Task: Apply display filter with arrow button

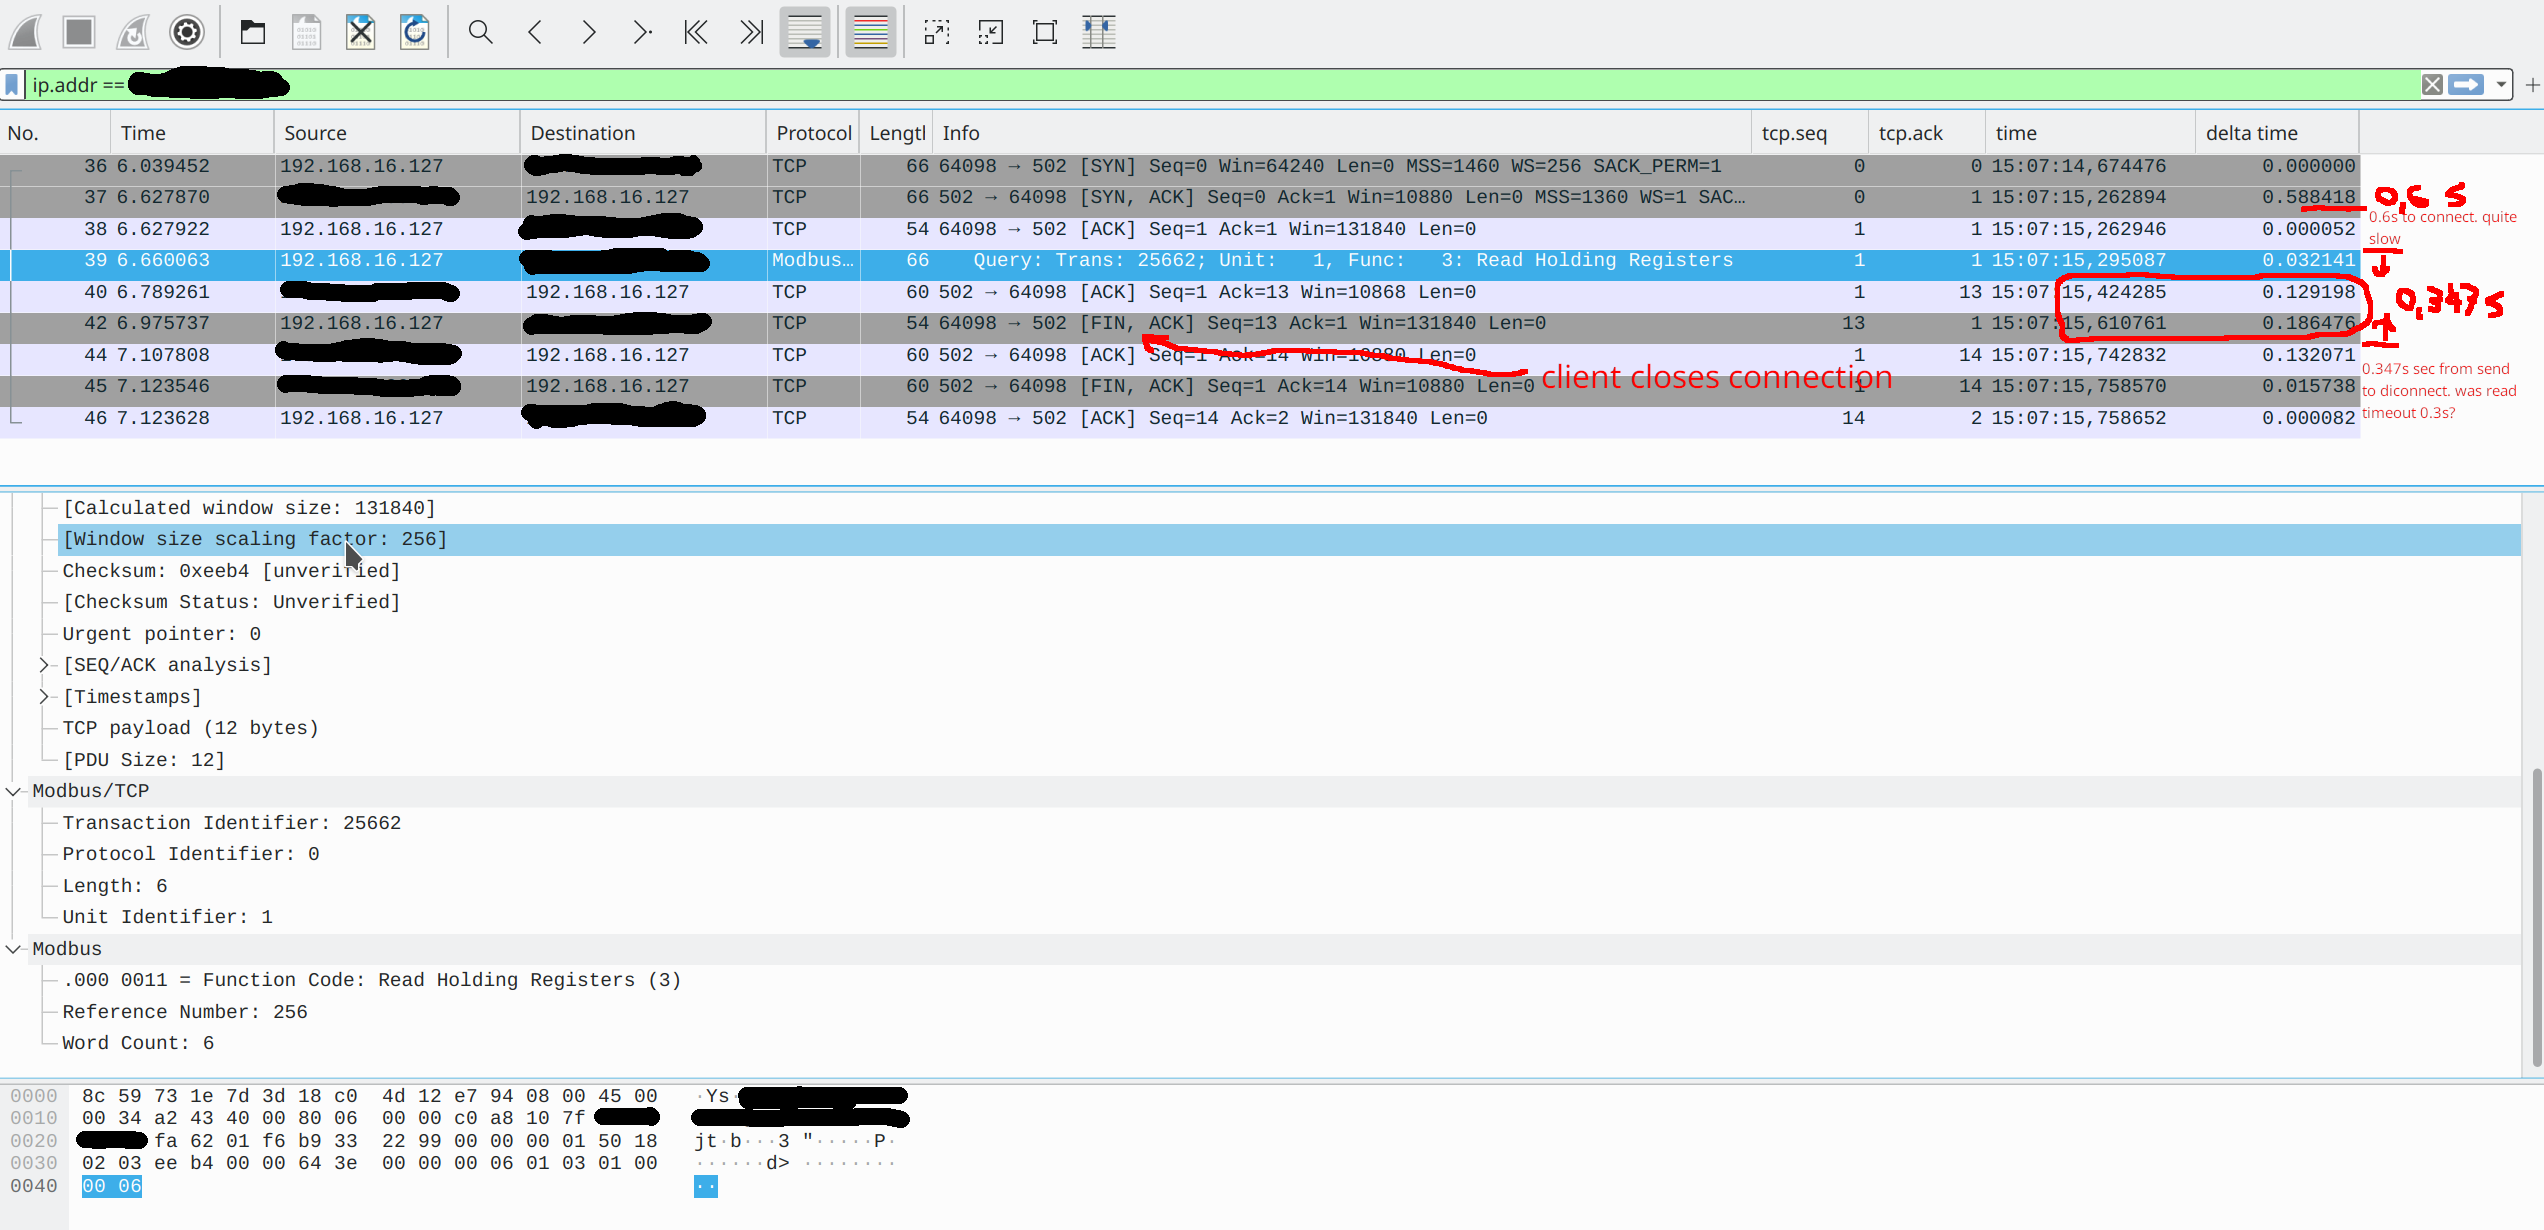Action: coord(2466,85)
